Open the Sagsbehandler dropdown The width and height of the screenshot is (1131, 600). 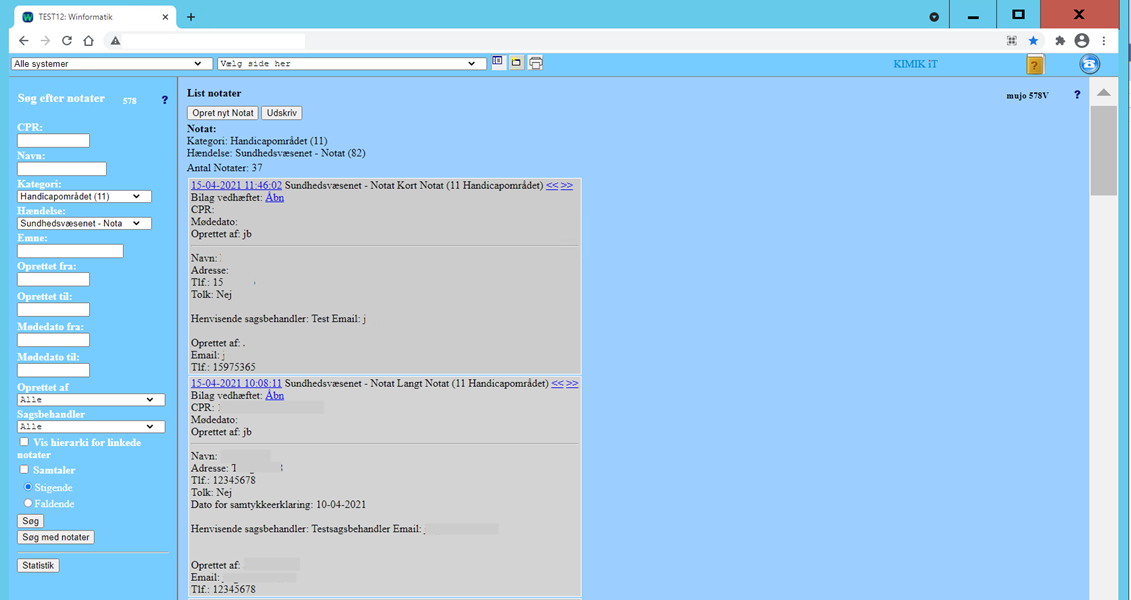coord(91,427)
